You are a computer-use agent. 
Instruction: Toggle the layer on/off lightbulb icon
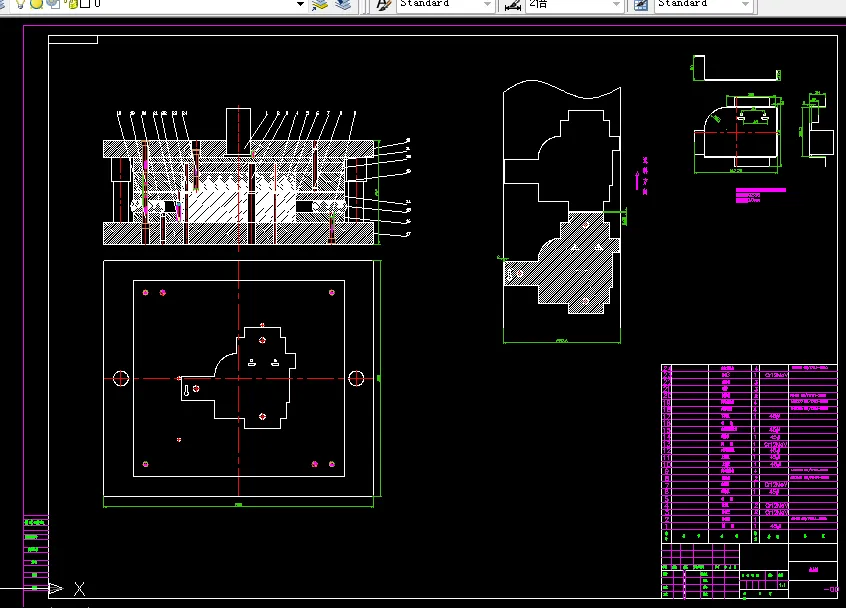pyautogui.click(x=21, y=4)
